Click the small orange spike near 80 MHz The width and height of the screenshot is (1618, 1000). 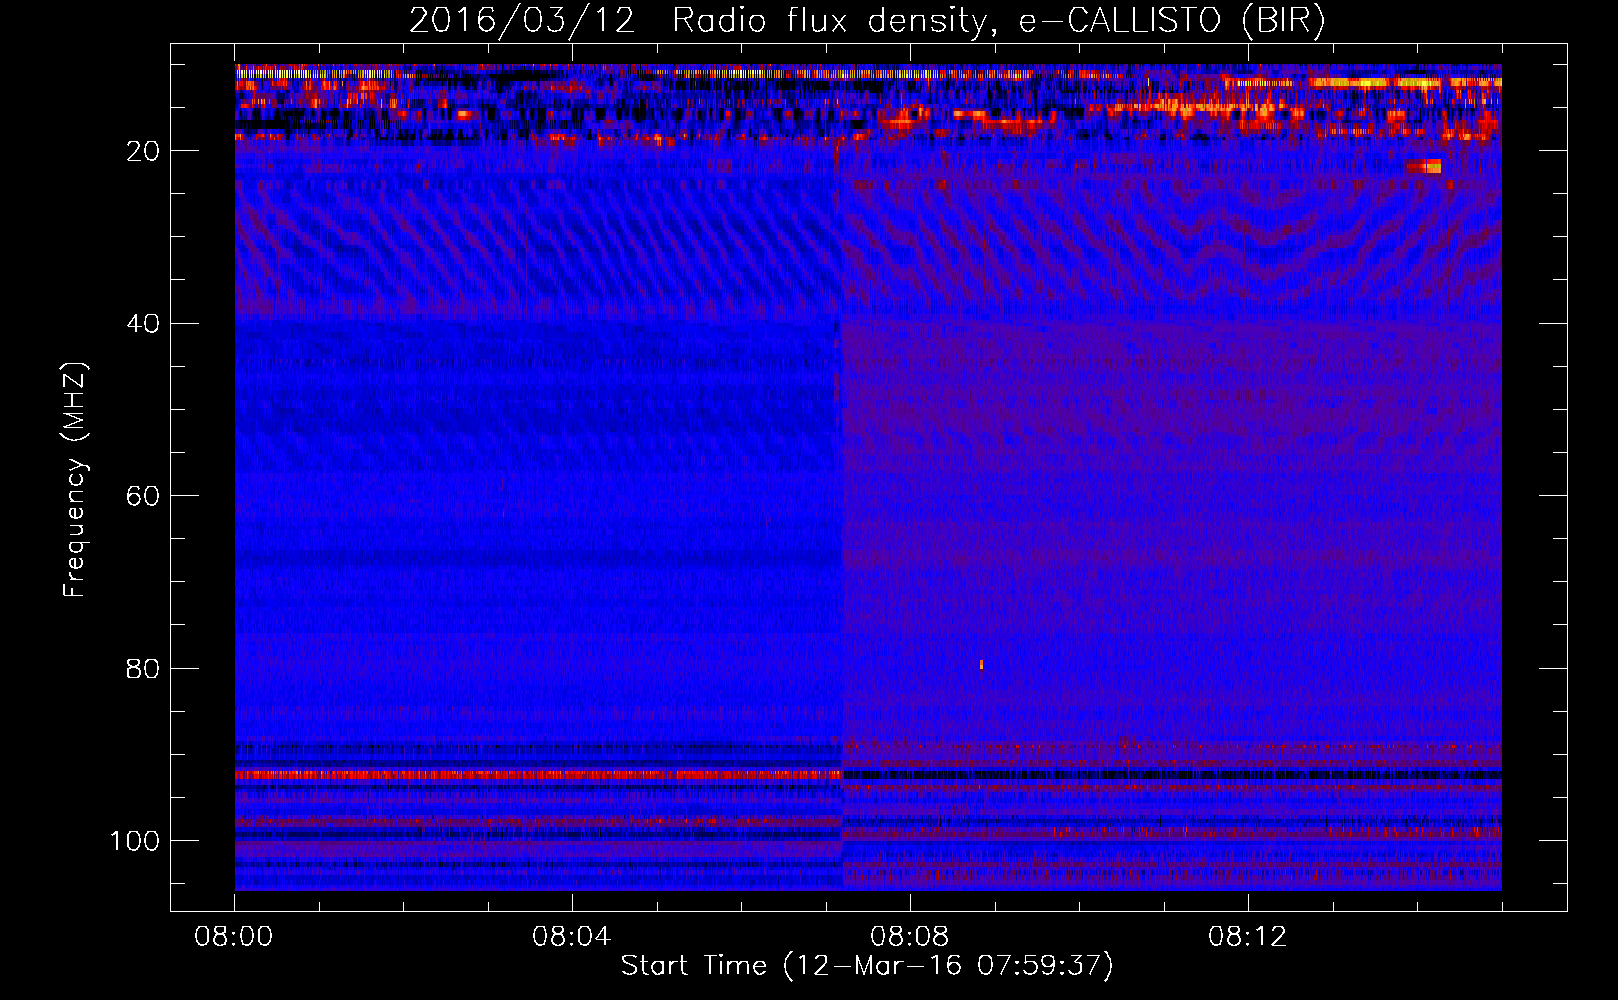pyautogui.click(x=981, y=665)
